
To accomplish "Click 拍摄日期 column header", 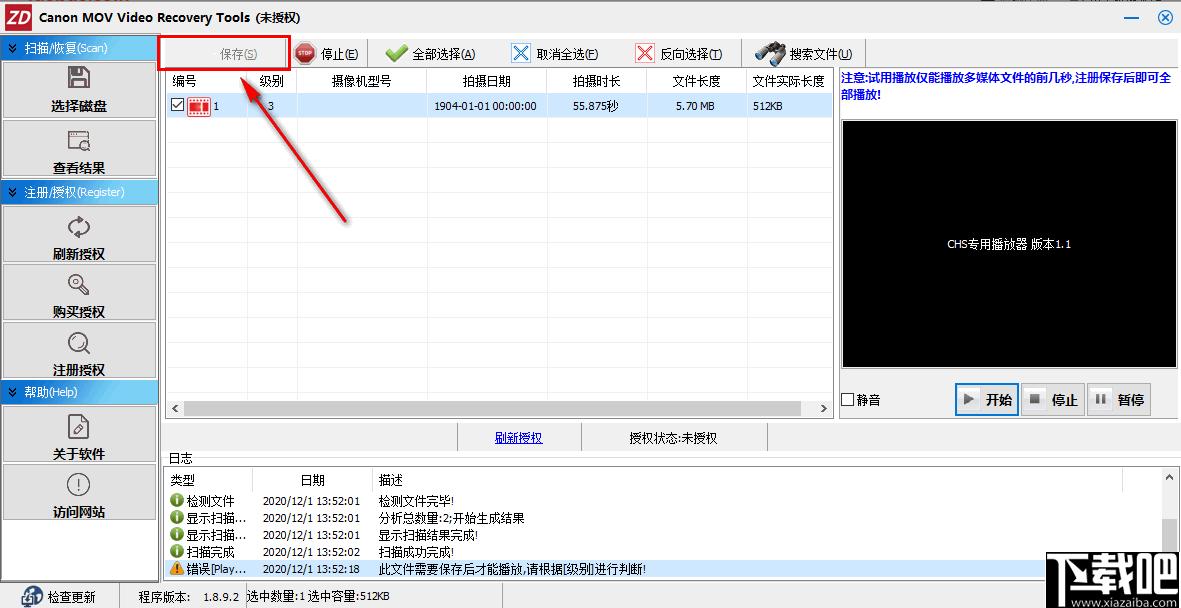I will (x=487, y=81).
